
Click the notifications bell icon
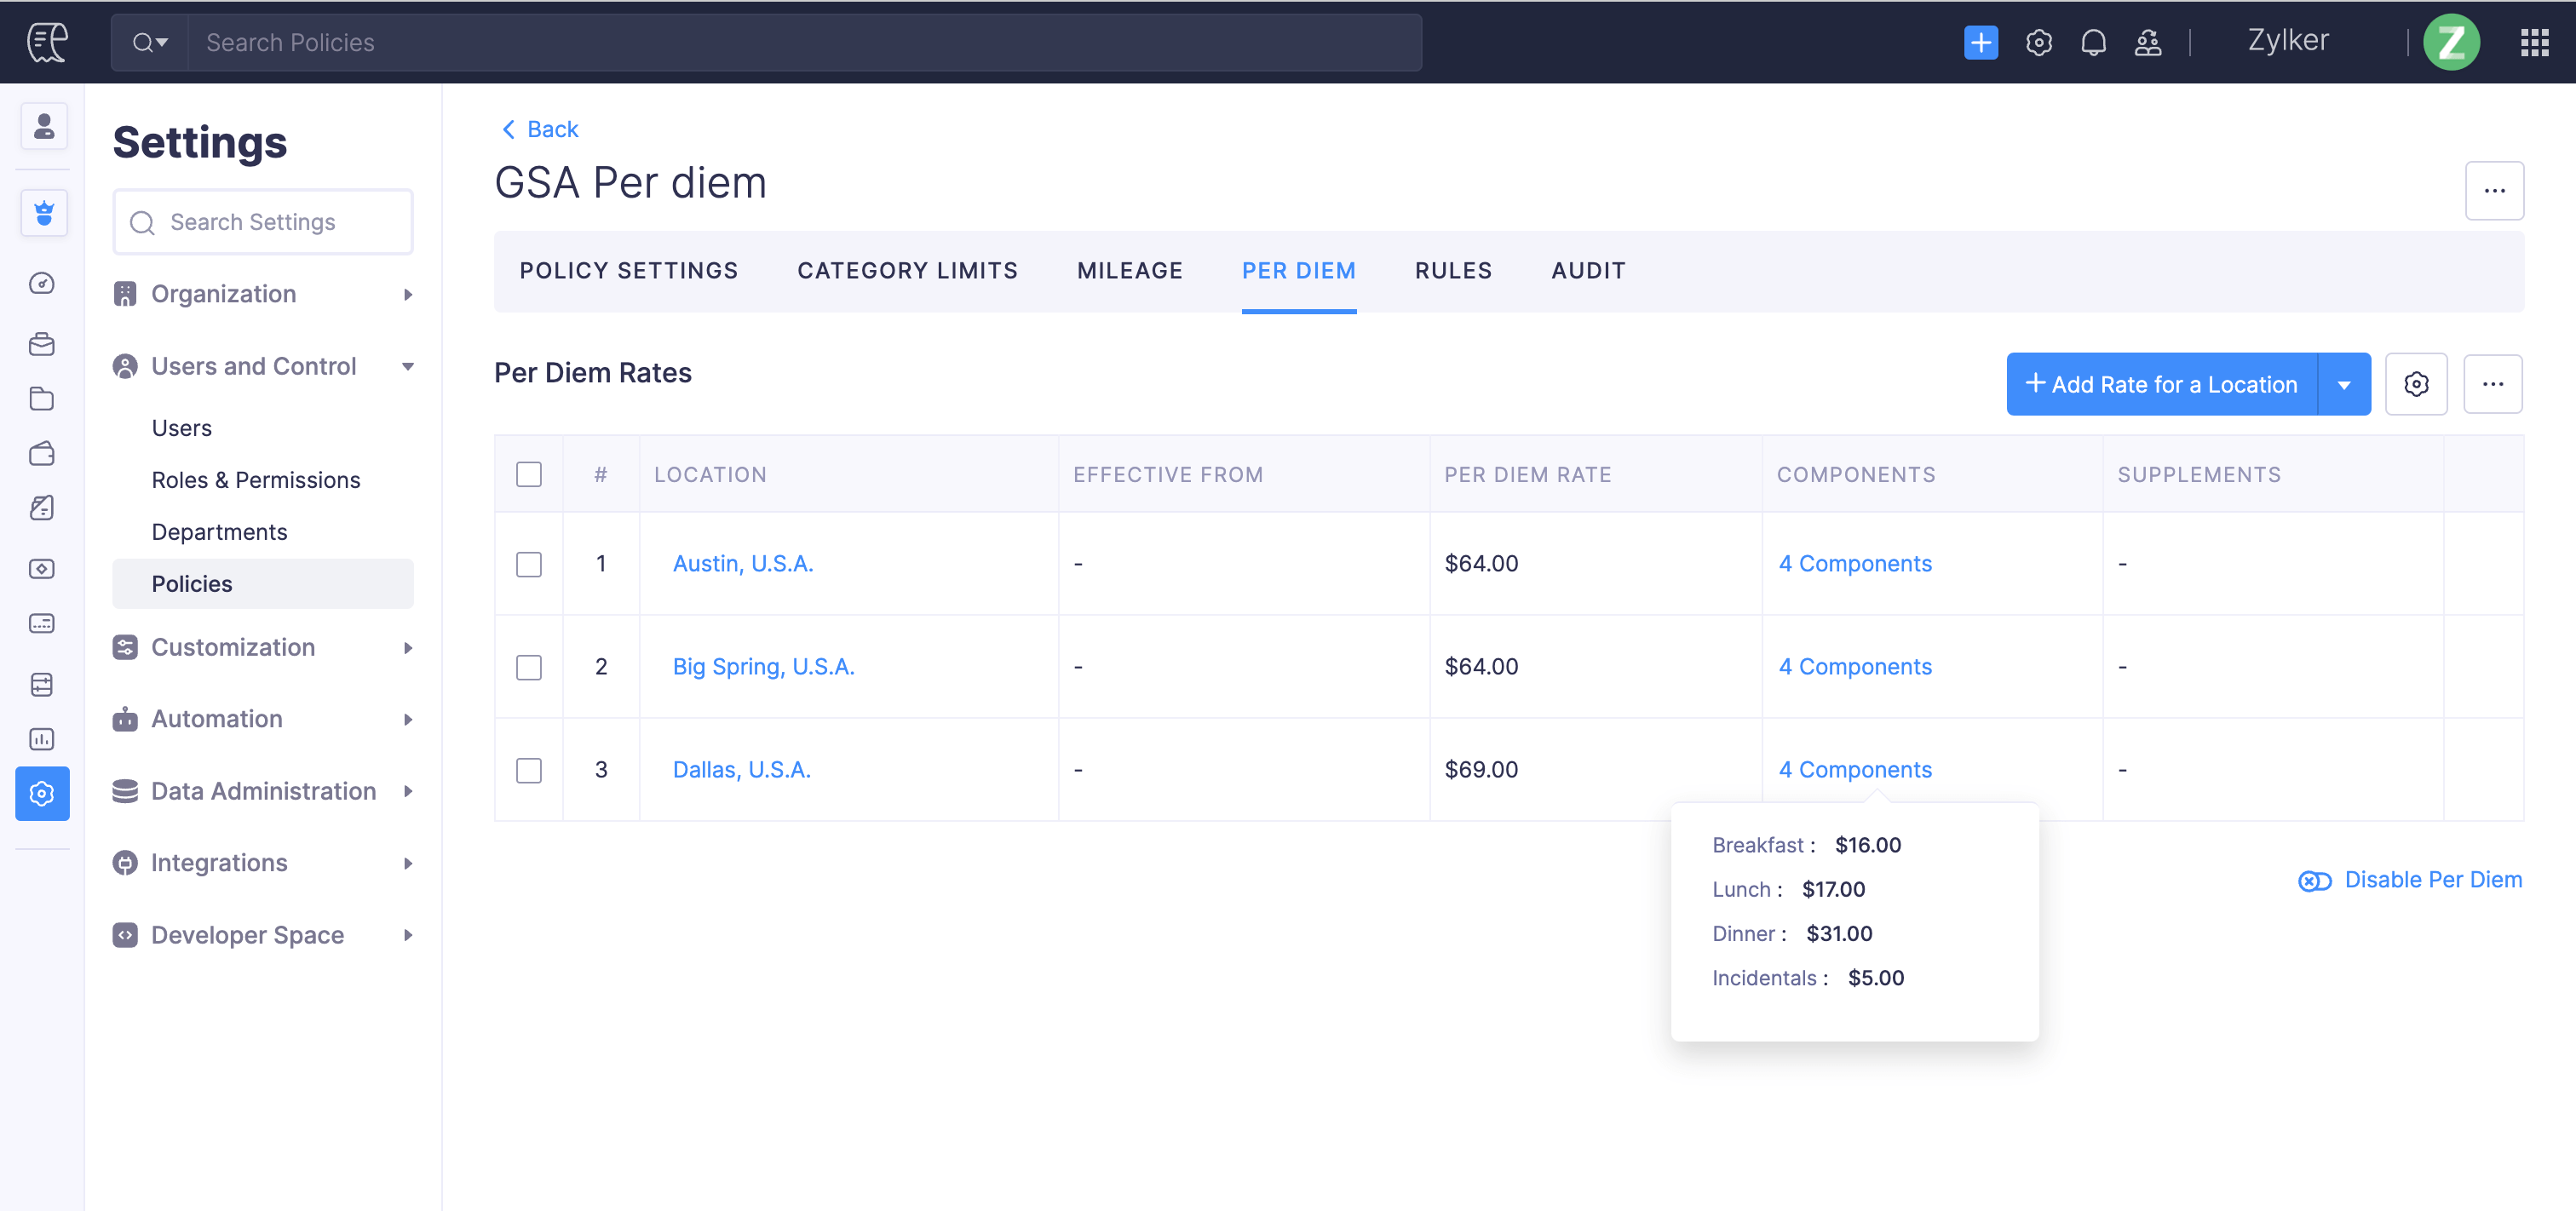coord(2092,42)
